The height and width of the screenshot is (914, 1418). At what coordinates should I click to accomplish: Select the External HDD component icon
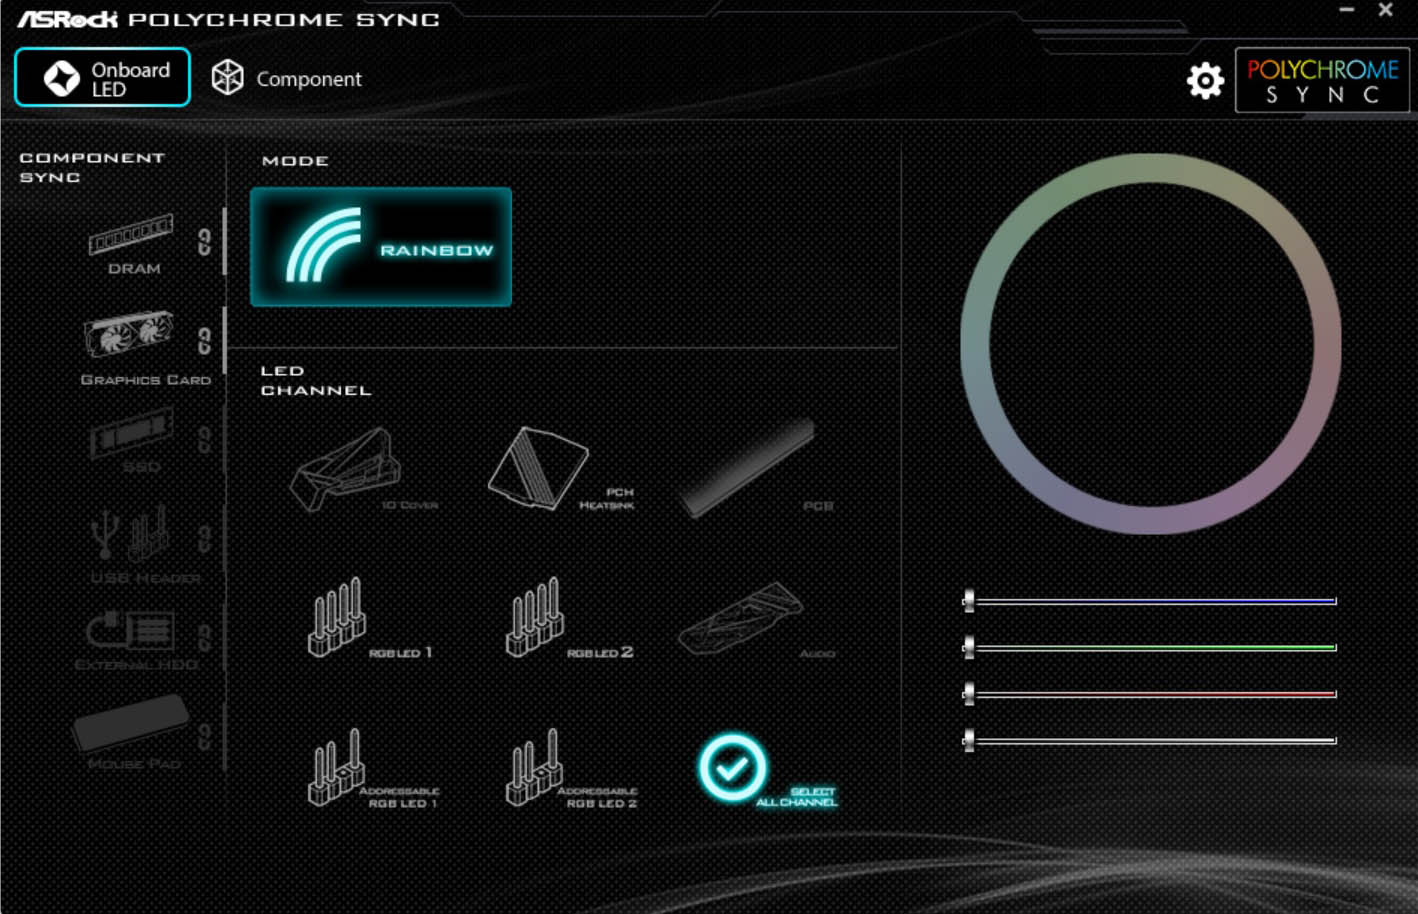[131, 632]
